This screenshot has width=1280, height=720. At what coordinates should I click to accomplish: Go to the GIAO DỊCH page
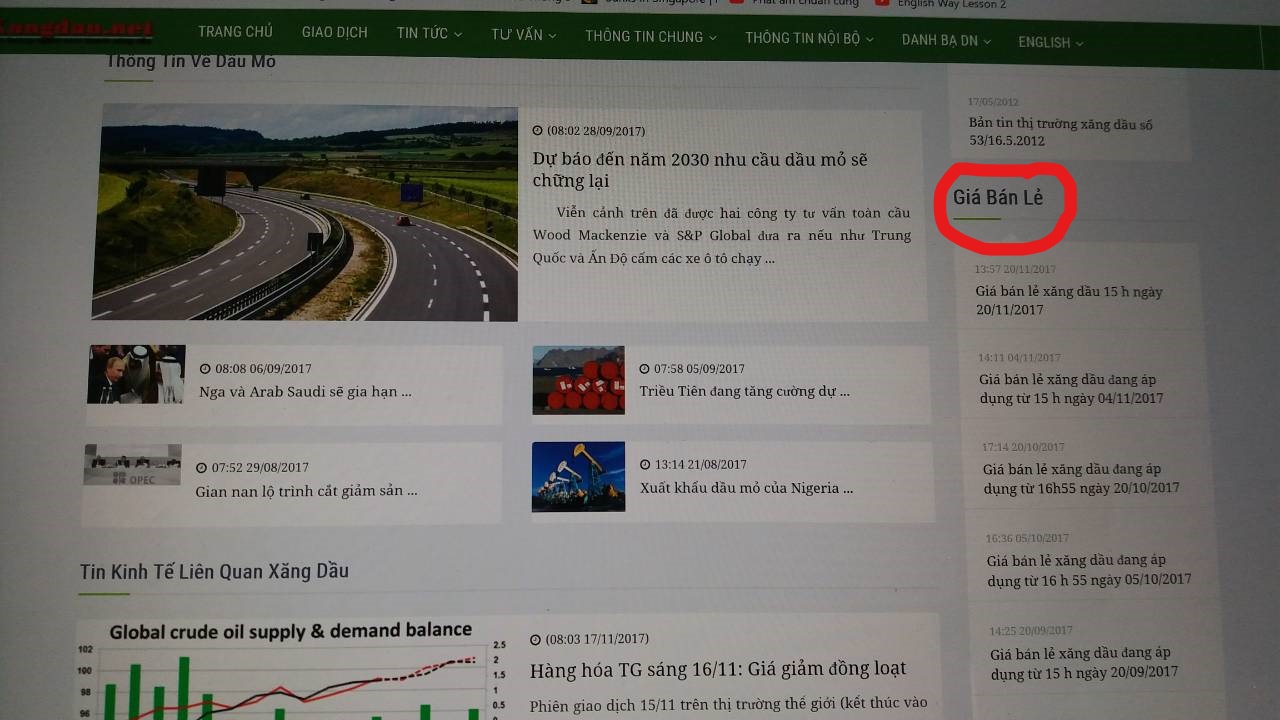pos(335,32)
